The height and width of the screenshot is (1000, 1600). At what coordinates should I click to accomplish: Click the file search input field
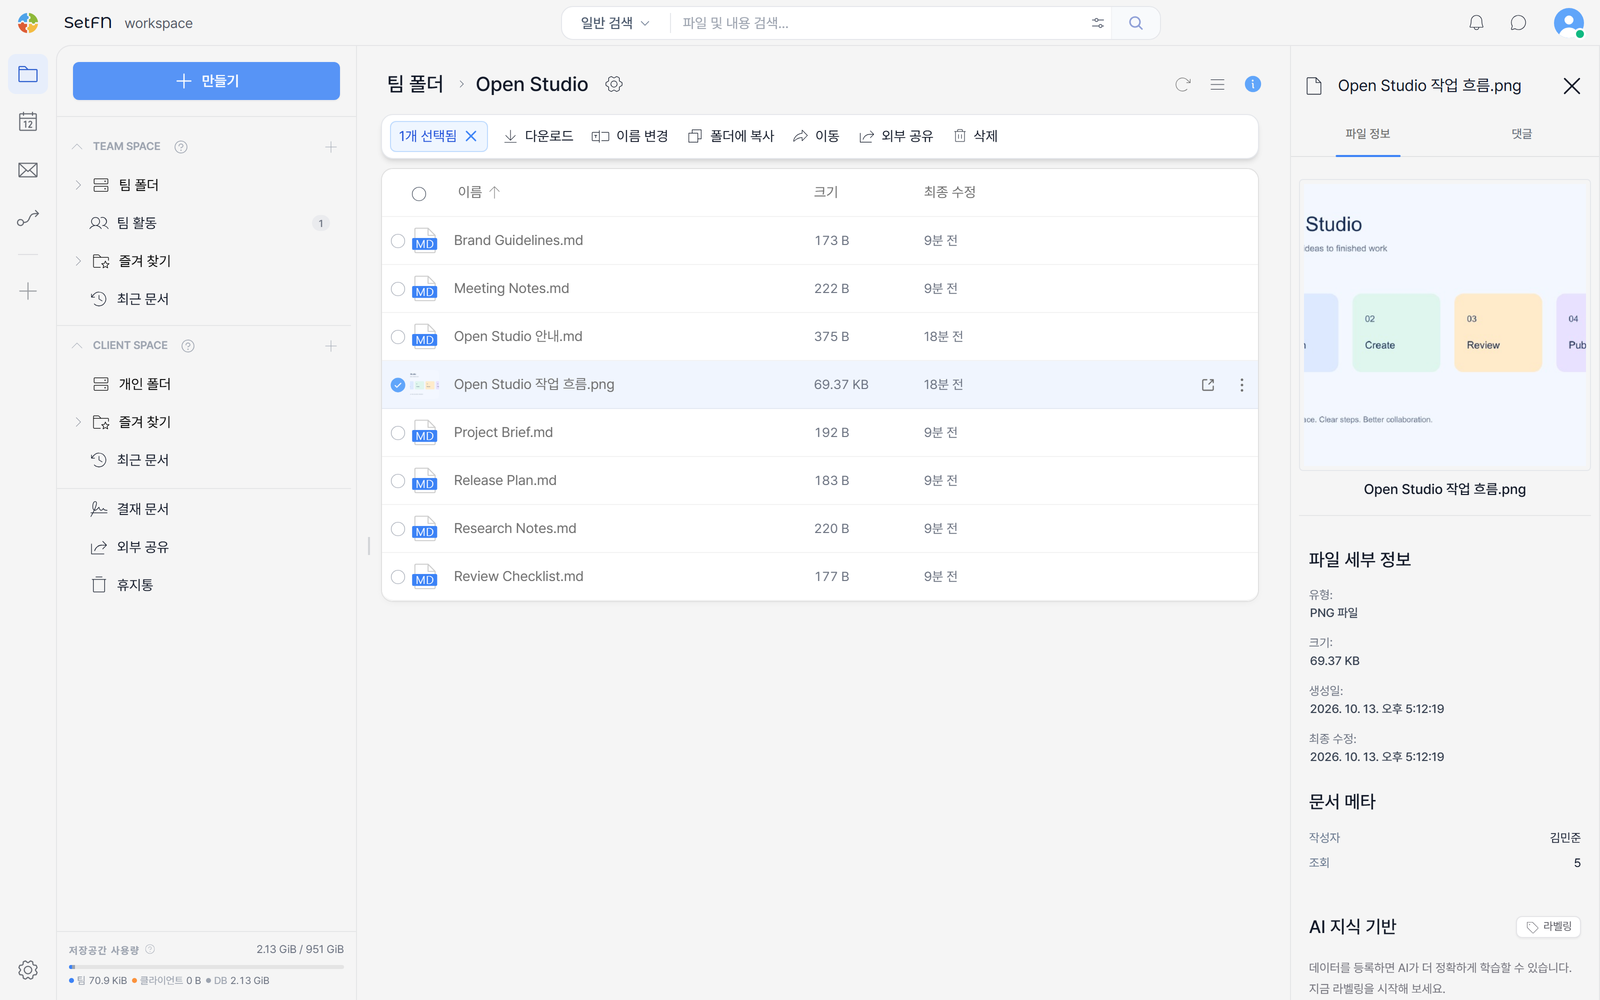[880, 23]
